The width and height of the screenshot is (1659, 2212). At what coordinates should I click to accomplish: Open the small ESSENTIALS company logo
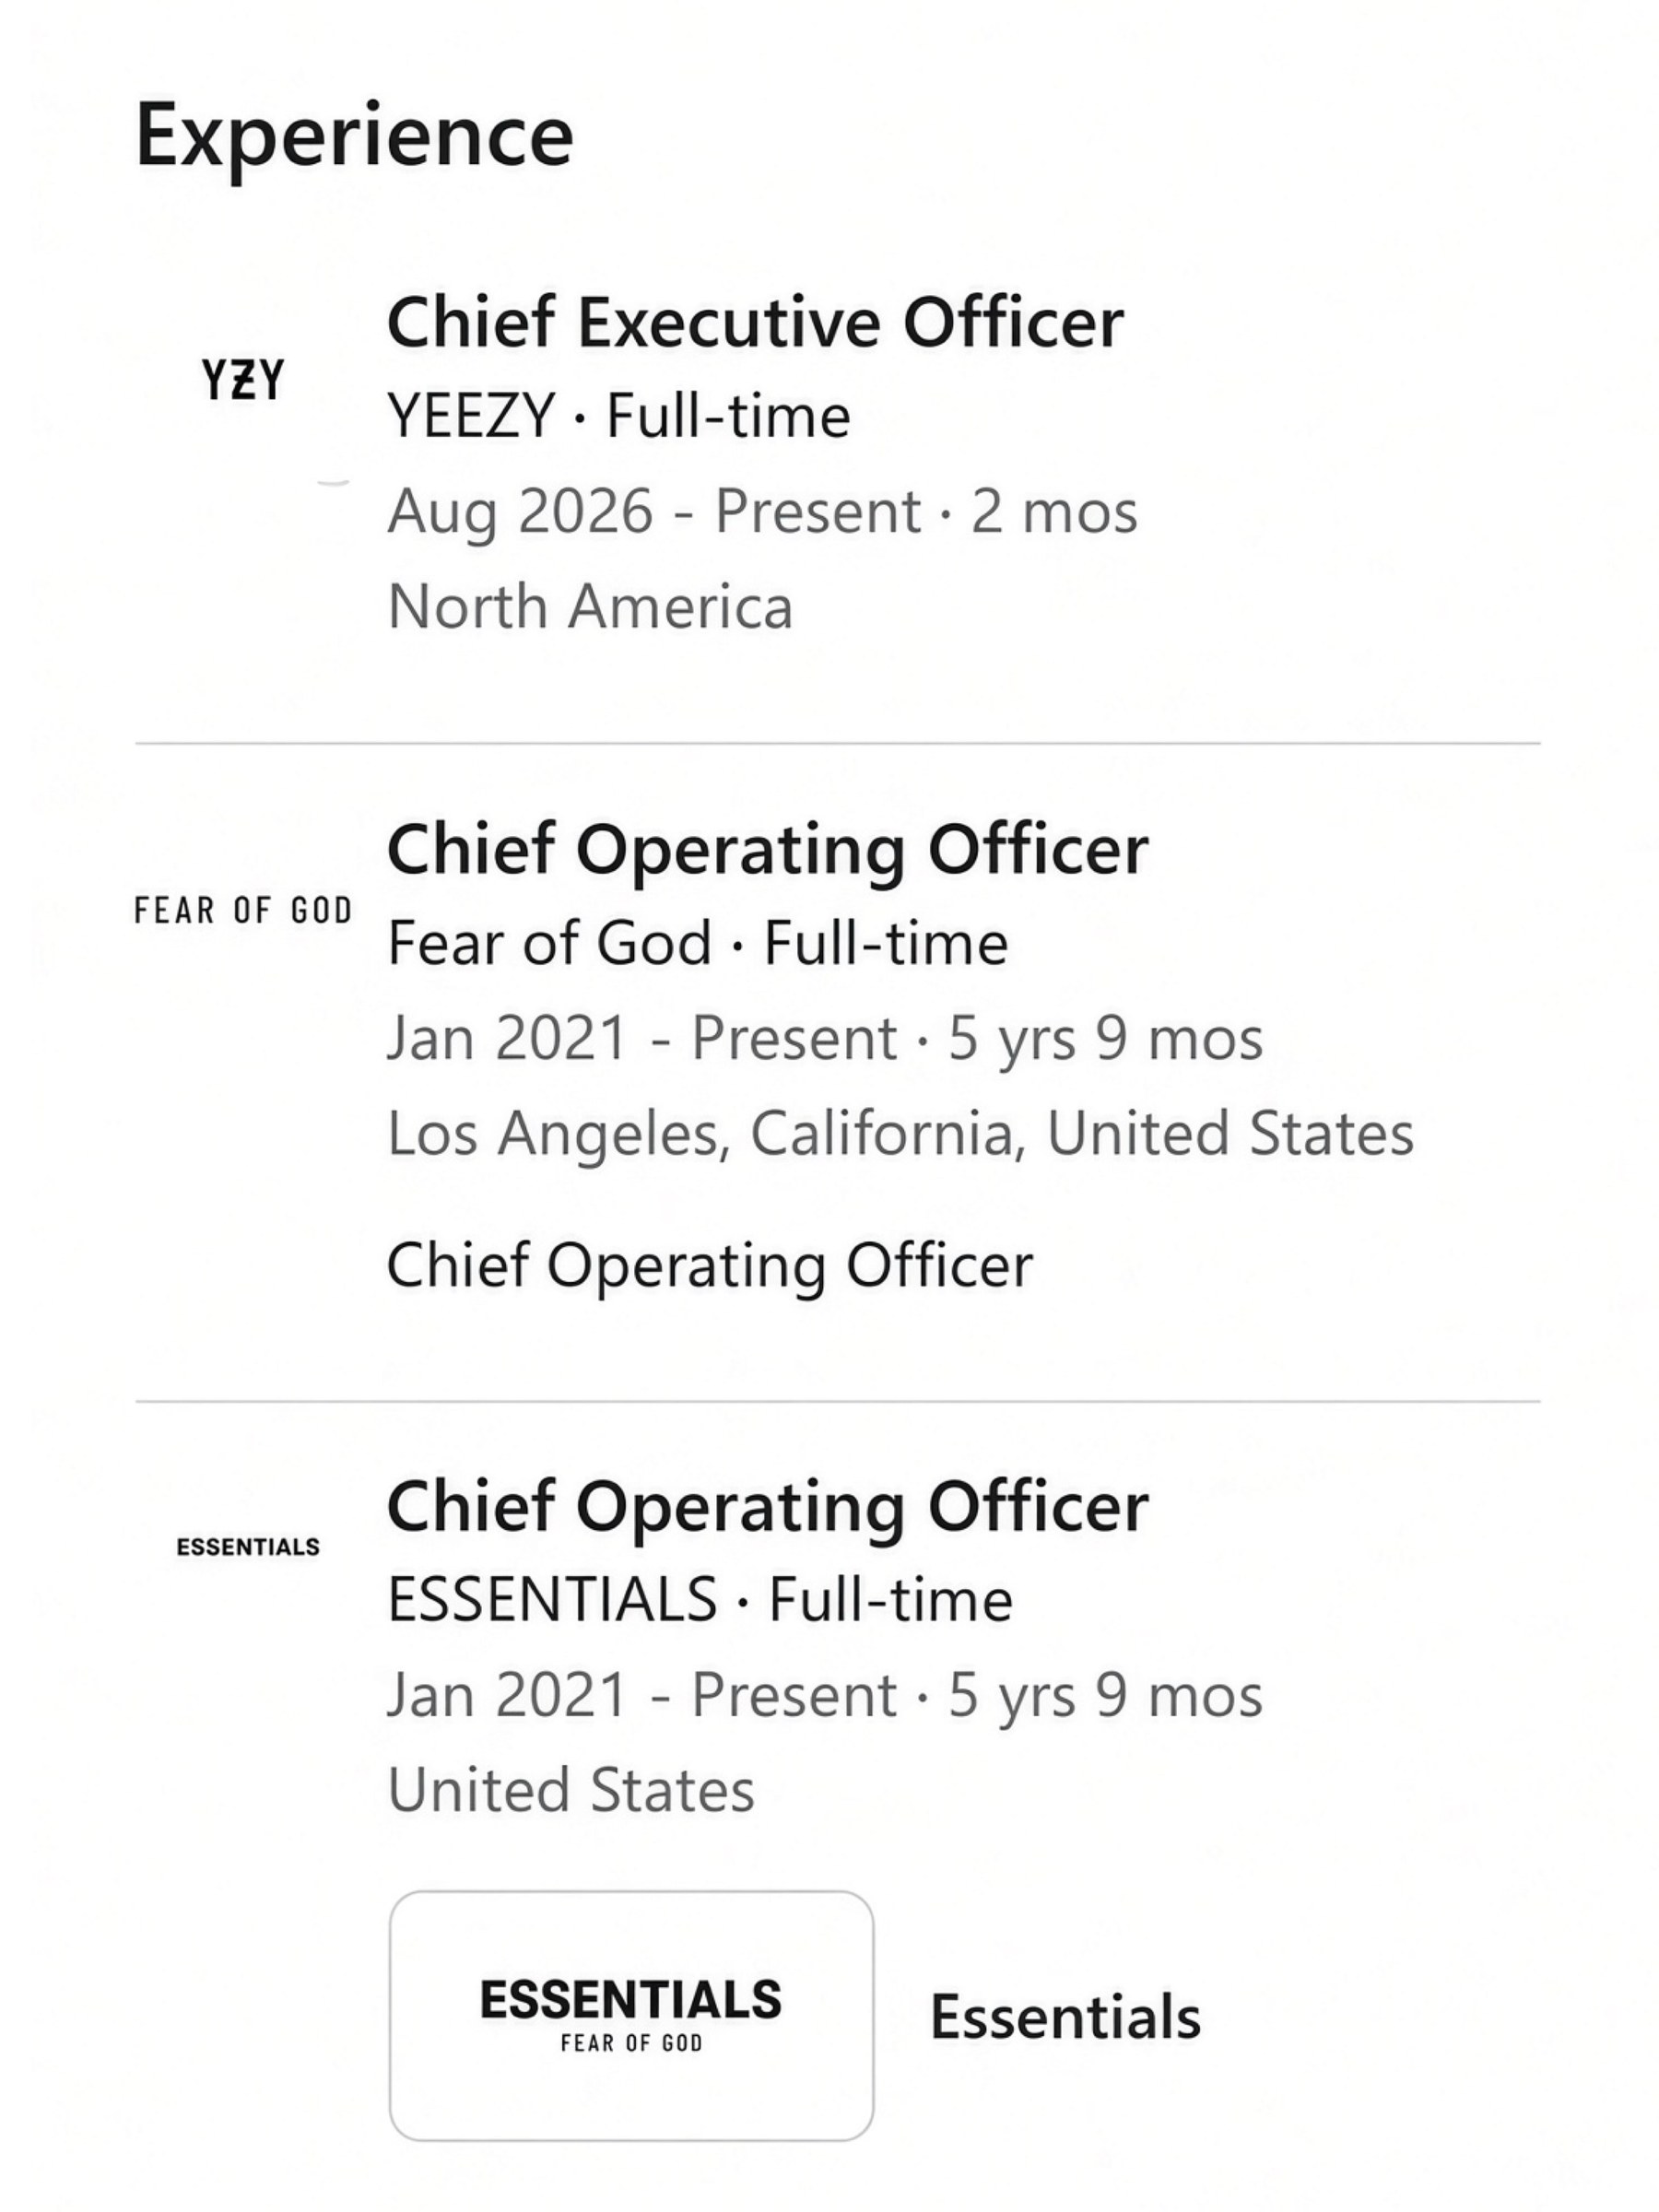pyautogui.click(x=248, y=1547)
